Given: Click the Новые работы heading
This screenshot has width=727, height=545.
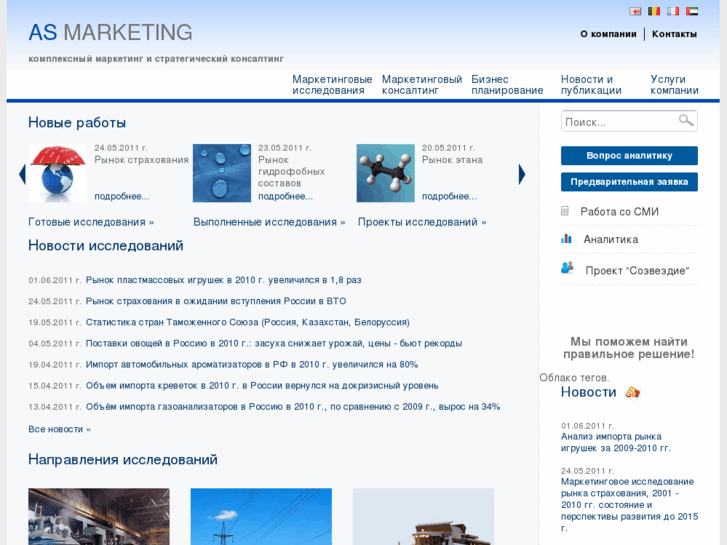Looking at the screenshot, I should pyautogui.click(x=77, y=122).
